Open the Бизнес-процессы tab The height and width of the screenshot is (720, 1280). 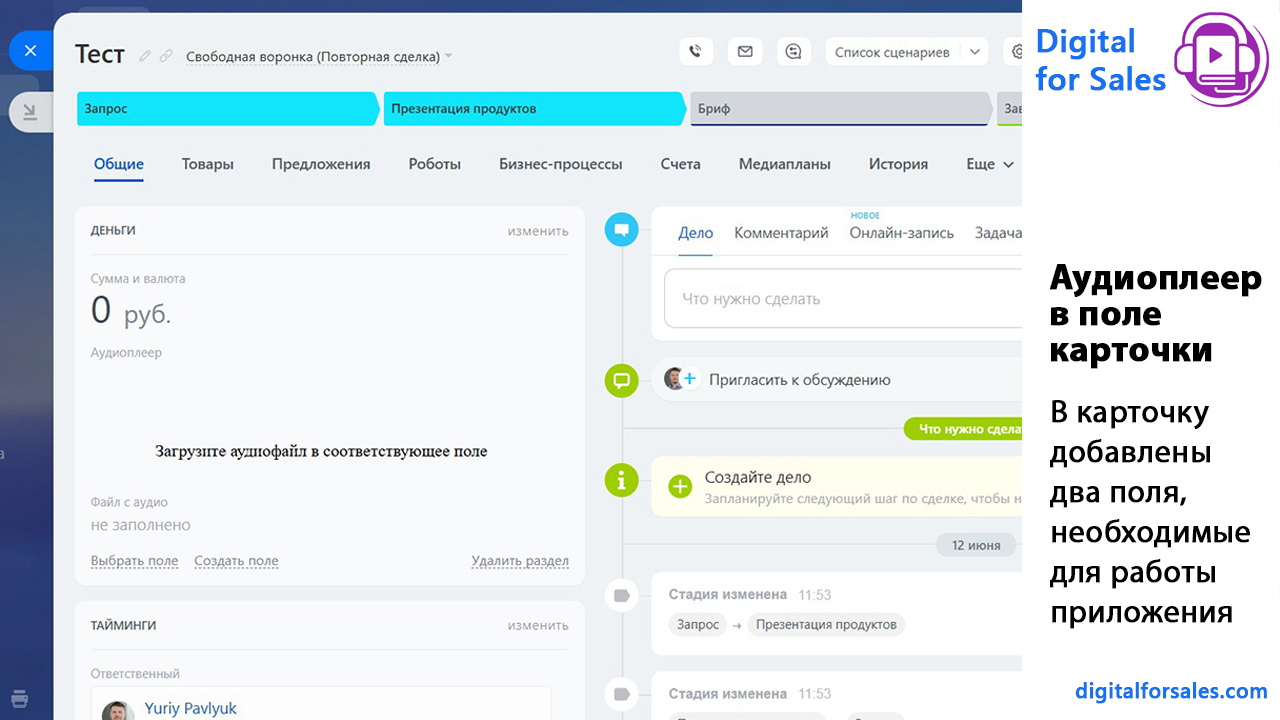click(560, 164)
